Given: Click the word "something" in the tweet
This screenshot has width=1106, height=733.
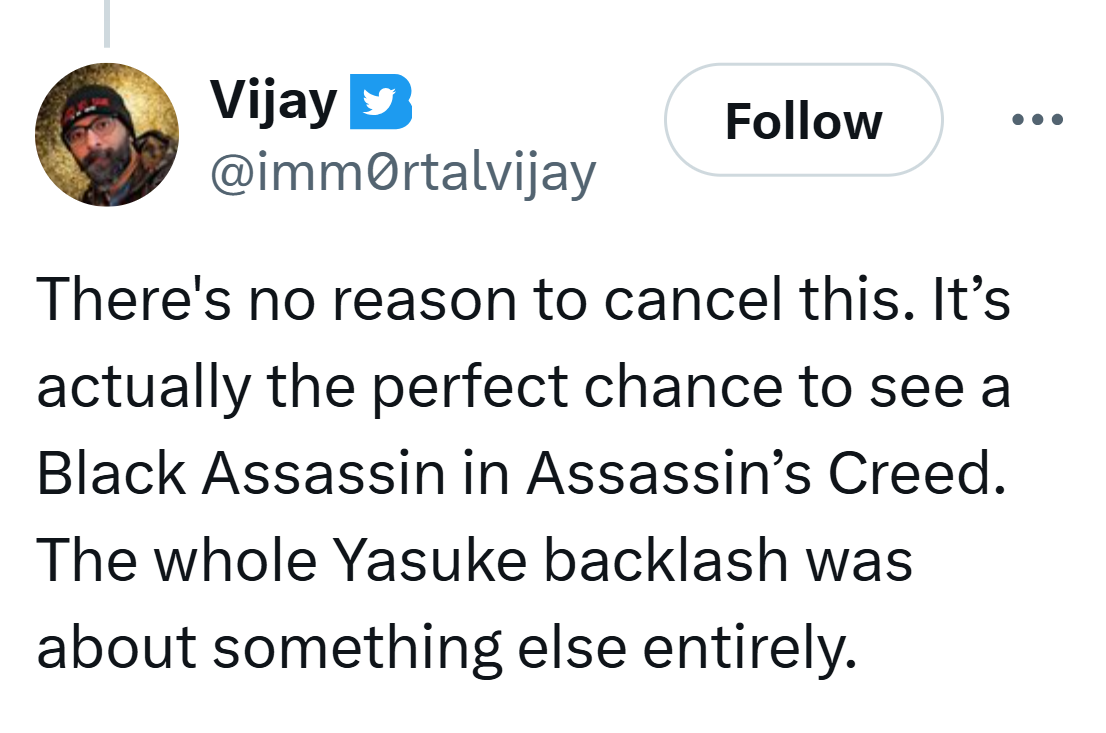Looking at the screenshot, I should [356, 647].
